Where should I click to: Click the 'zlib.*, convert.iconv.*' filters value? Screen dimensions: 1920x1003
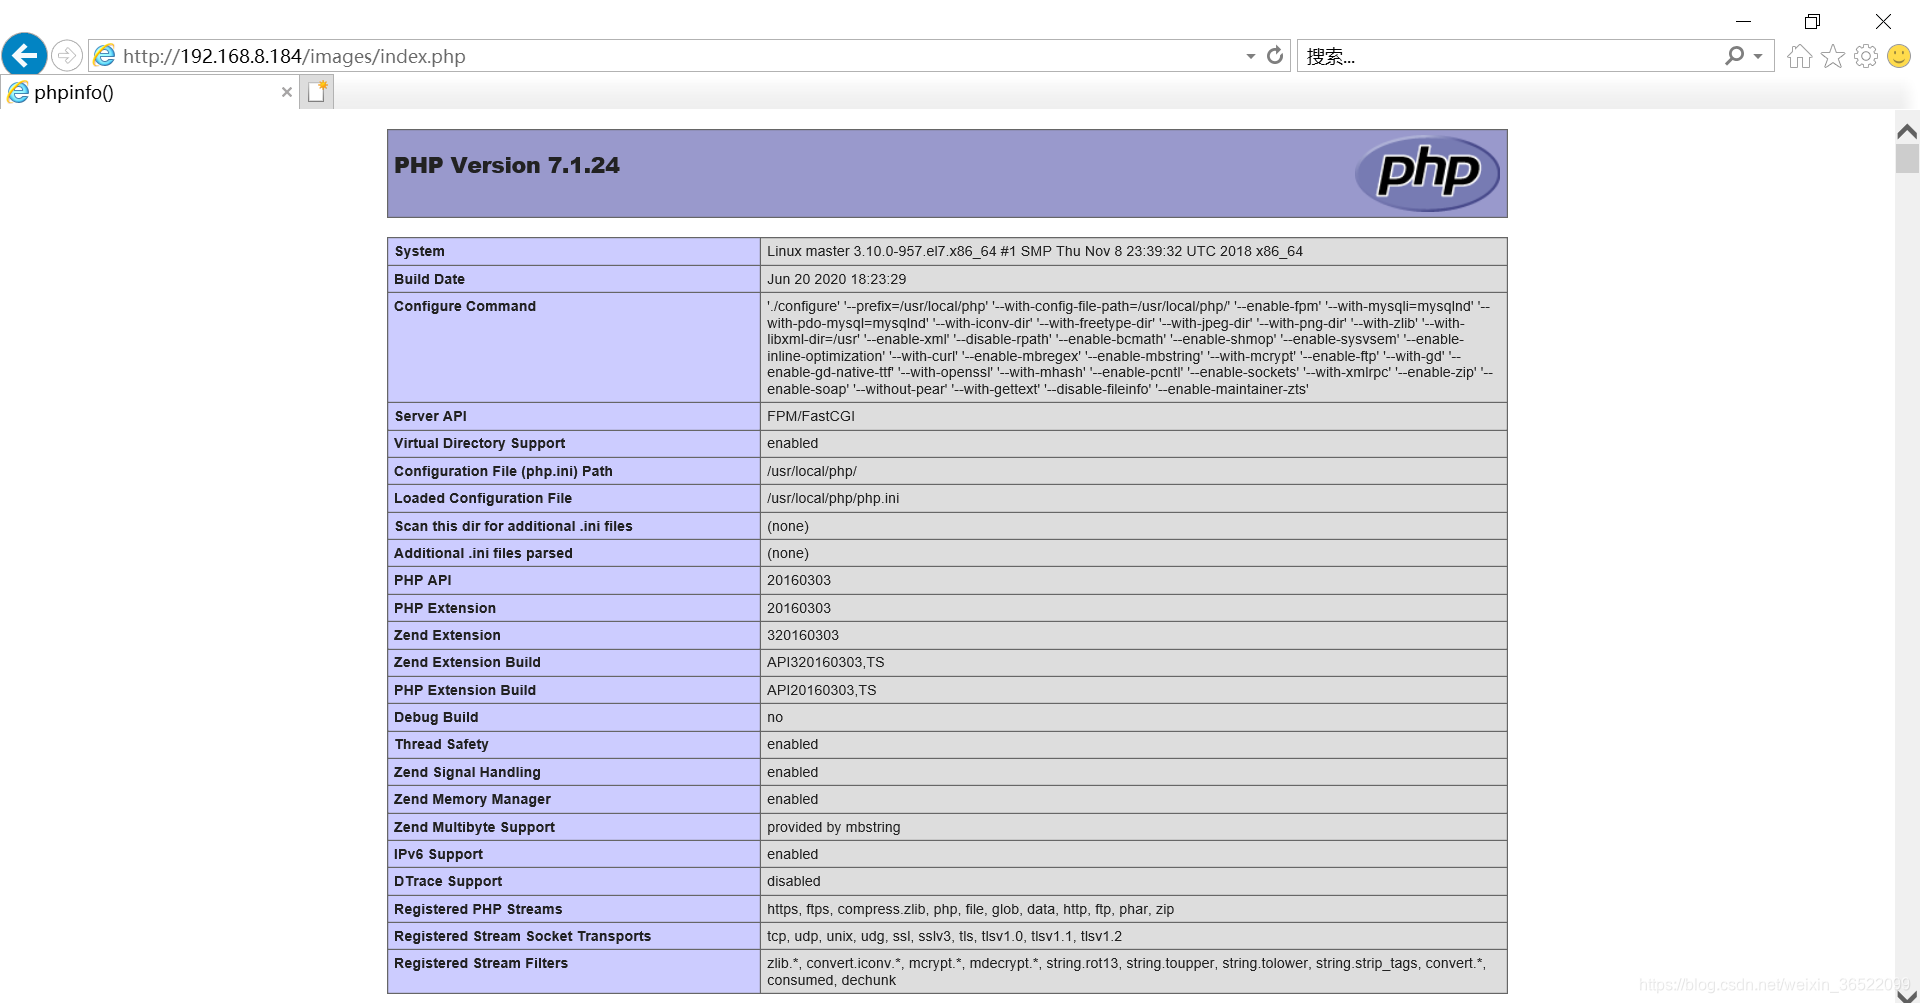[1126, 971]
